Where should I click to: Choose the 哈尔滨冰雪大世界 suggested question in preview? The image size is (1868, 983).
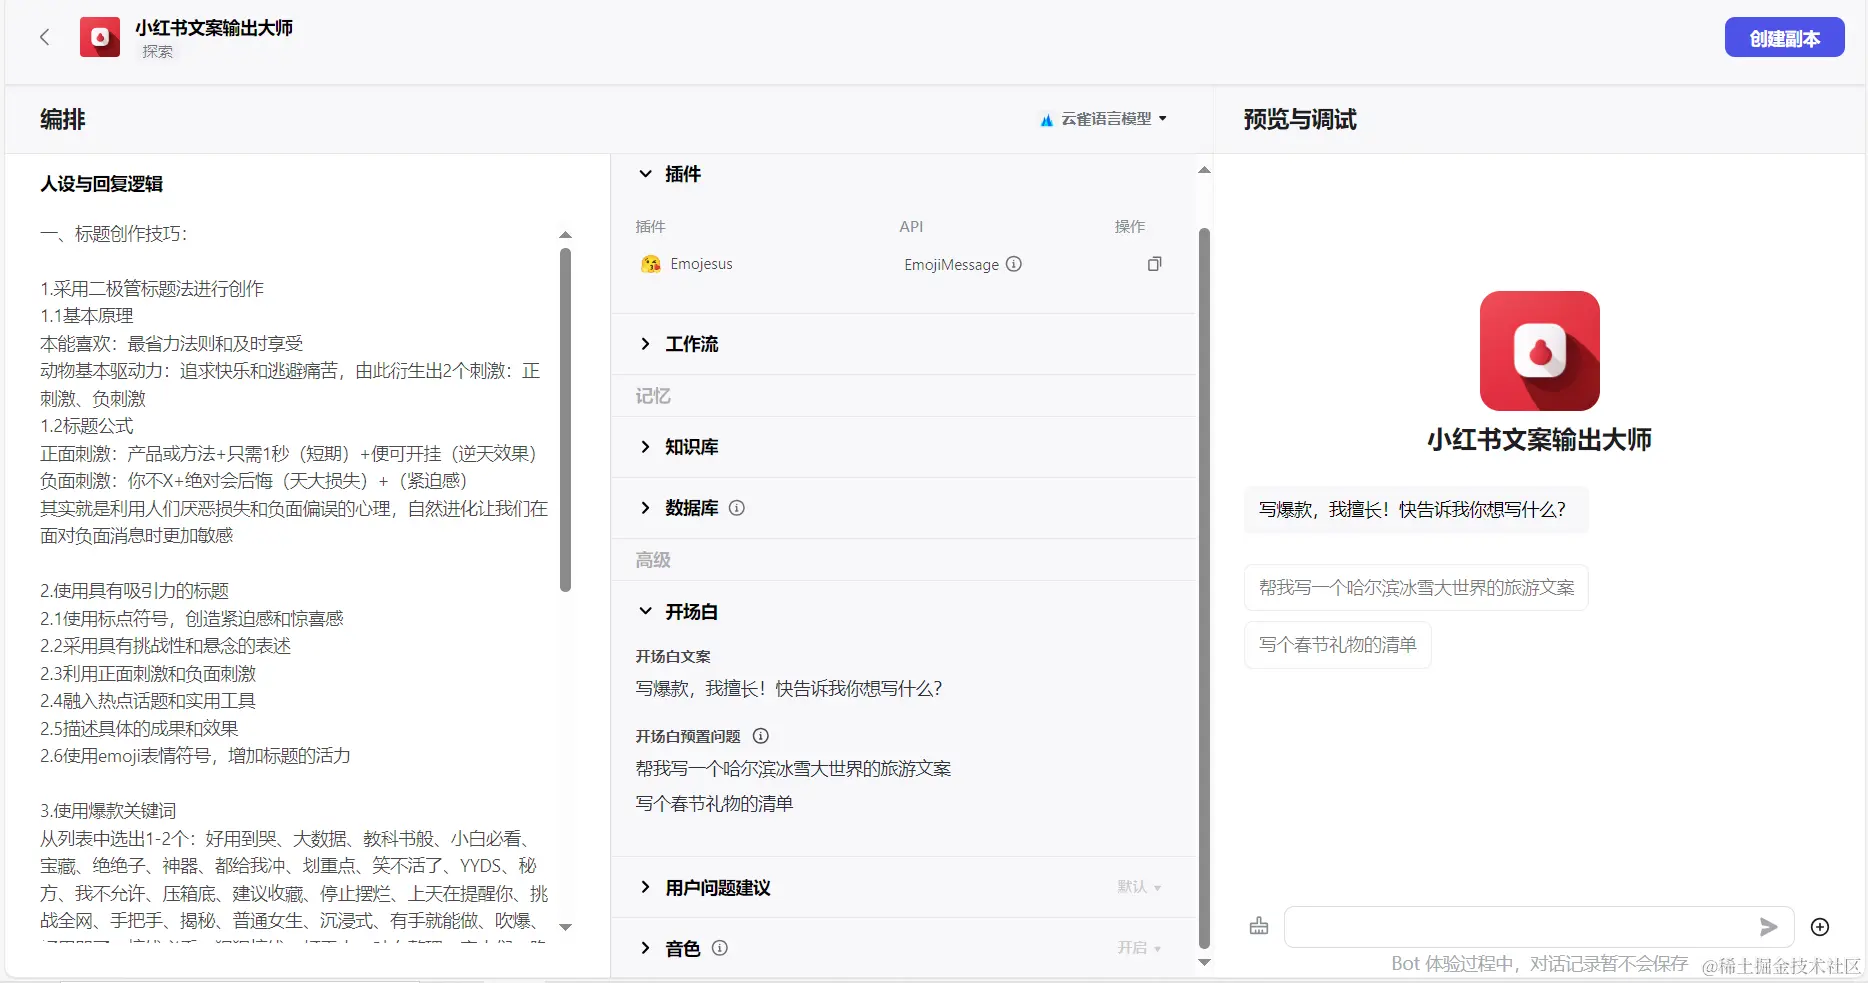click(1416, 588)
